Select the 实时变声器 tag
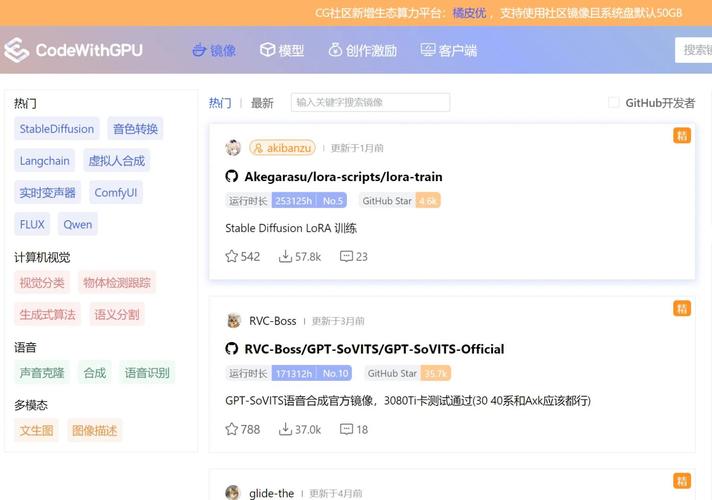The width and height of the screenshot is (712, 500). coord(47,193)
